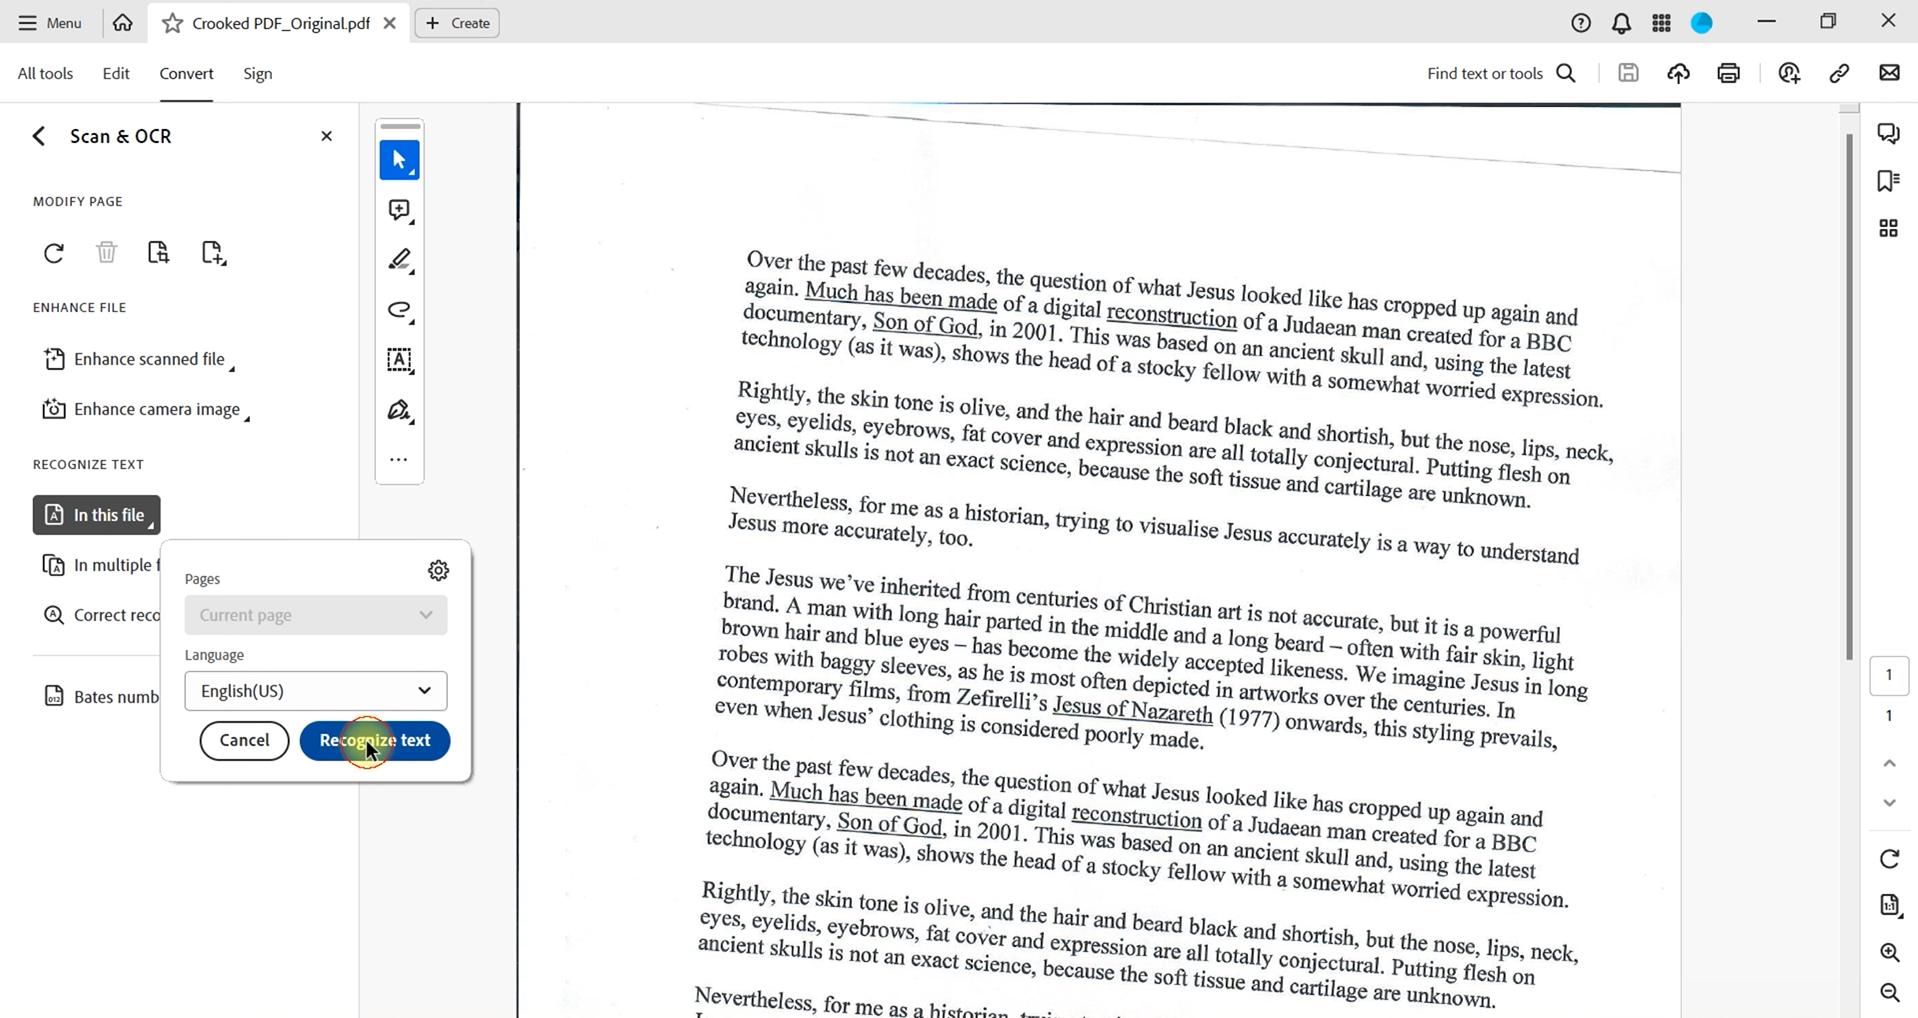Screen dimensions: 1918x1018
Task: Toggle the favorite star on the PDF tab
Action: click(172, 22)
